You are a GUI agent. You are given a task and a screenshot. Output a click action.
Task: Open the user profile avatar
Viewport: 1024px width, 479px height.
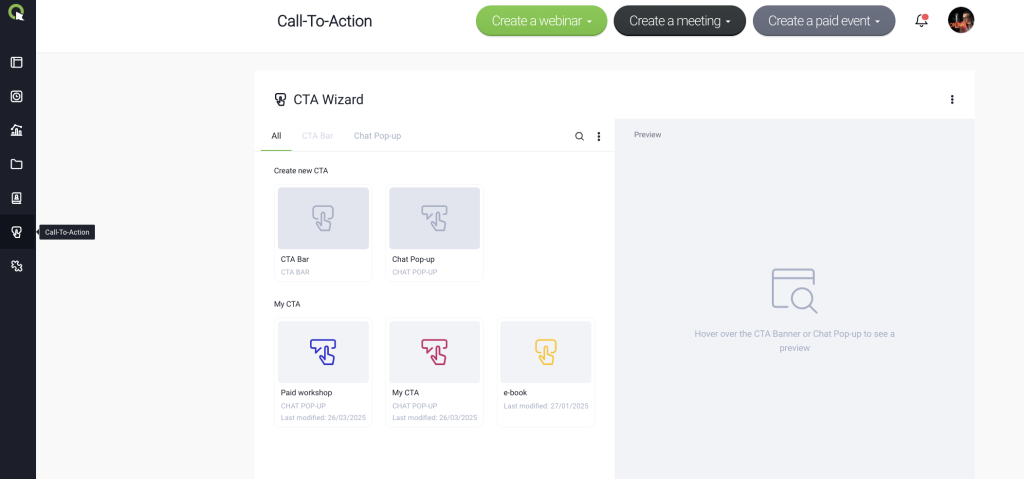[961, 20]
